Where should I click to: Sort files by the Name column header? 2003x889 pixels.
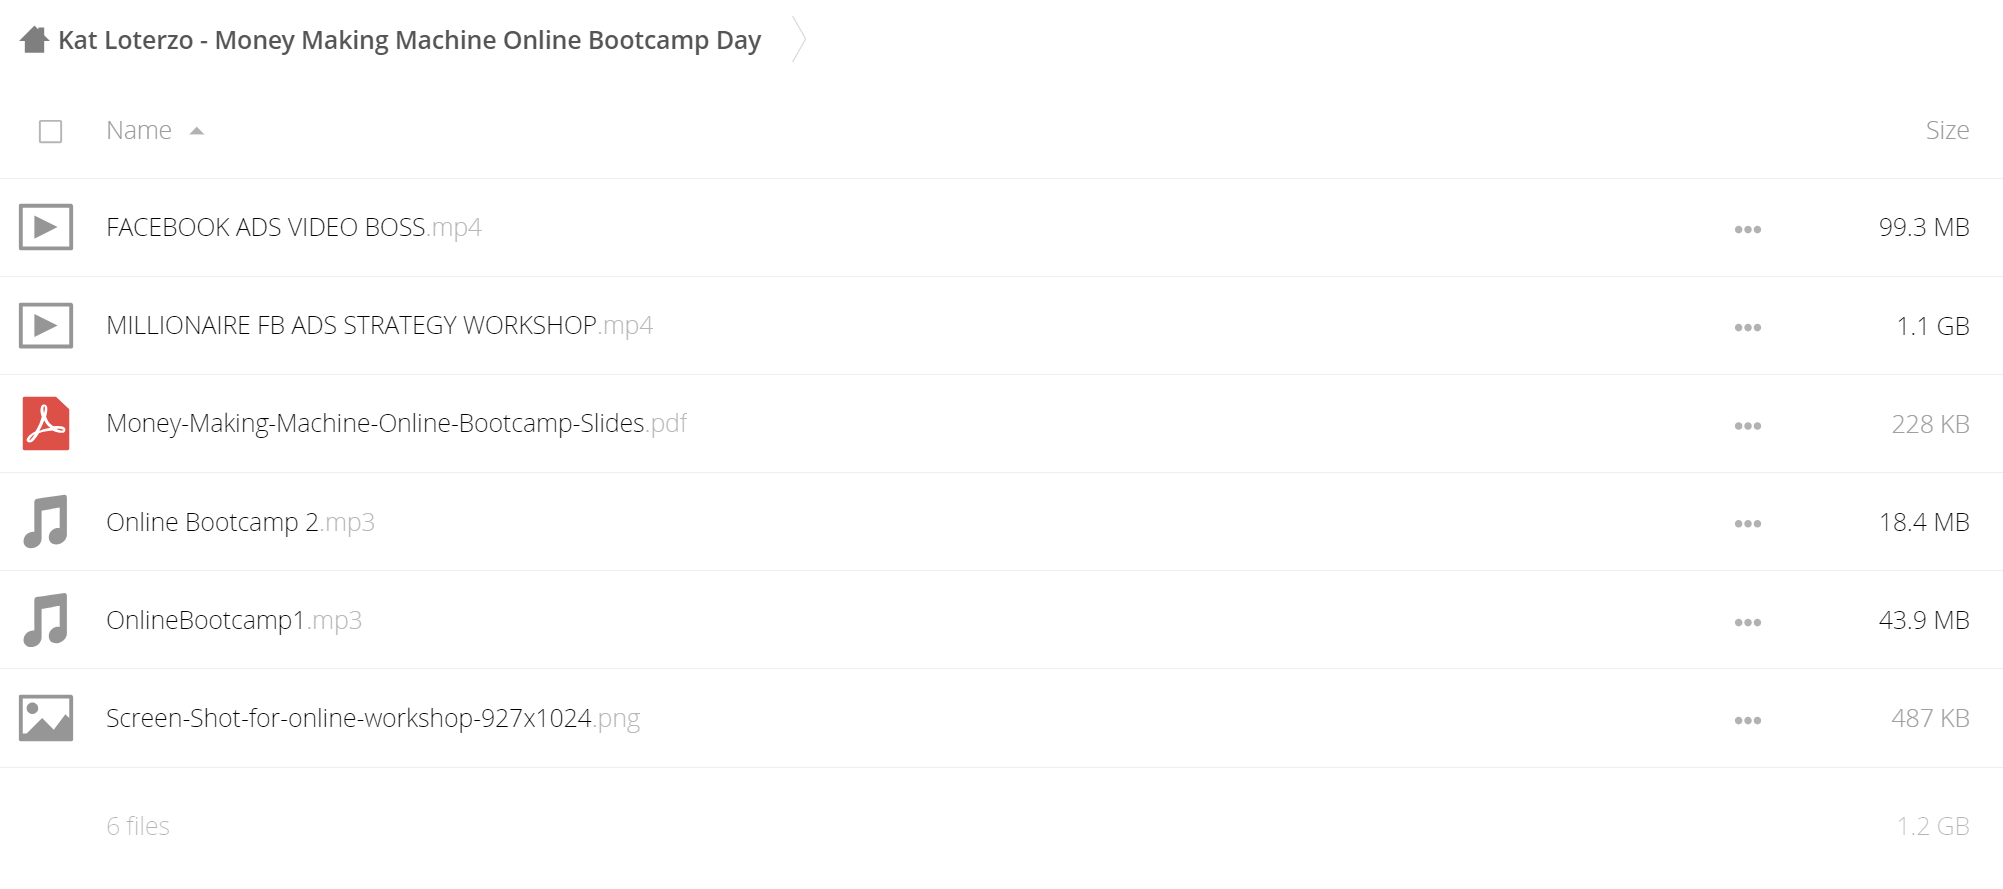(x=139, y=130)
